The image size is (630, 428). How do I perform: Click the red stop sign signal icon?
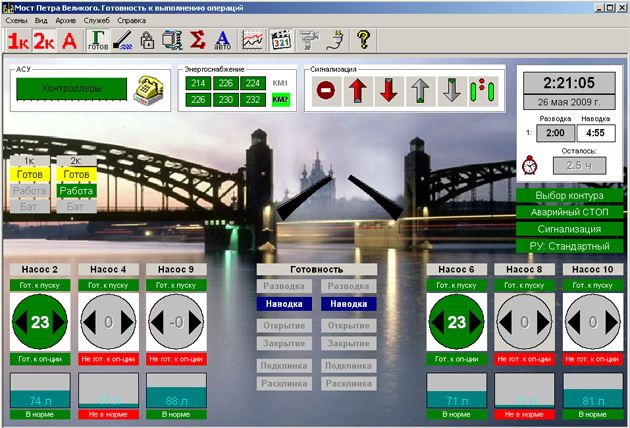pyautogui.click(x=325, y=90)
